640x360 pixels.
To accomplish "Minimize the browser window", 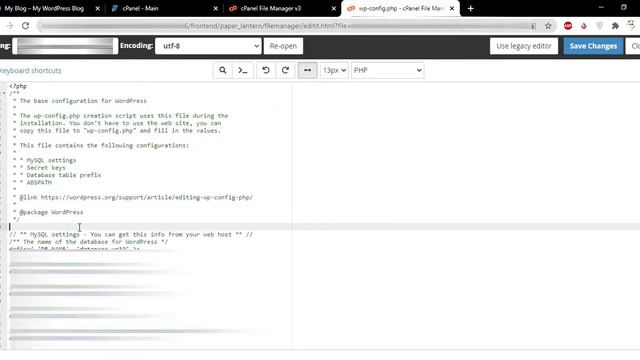I will [x=601, y=7].
